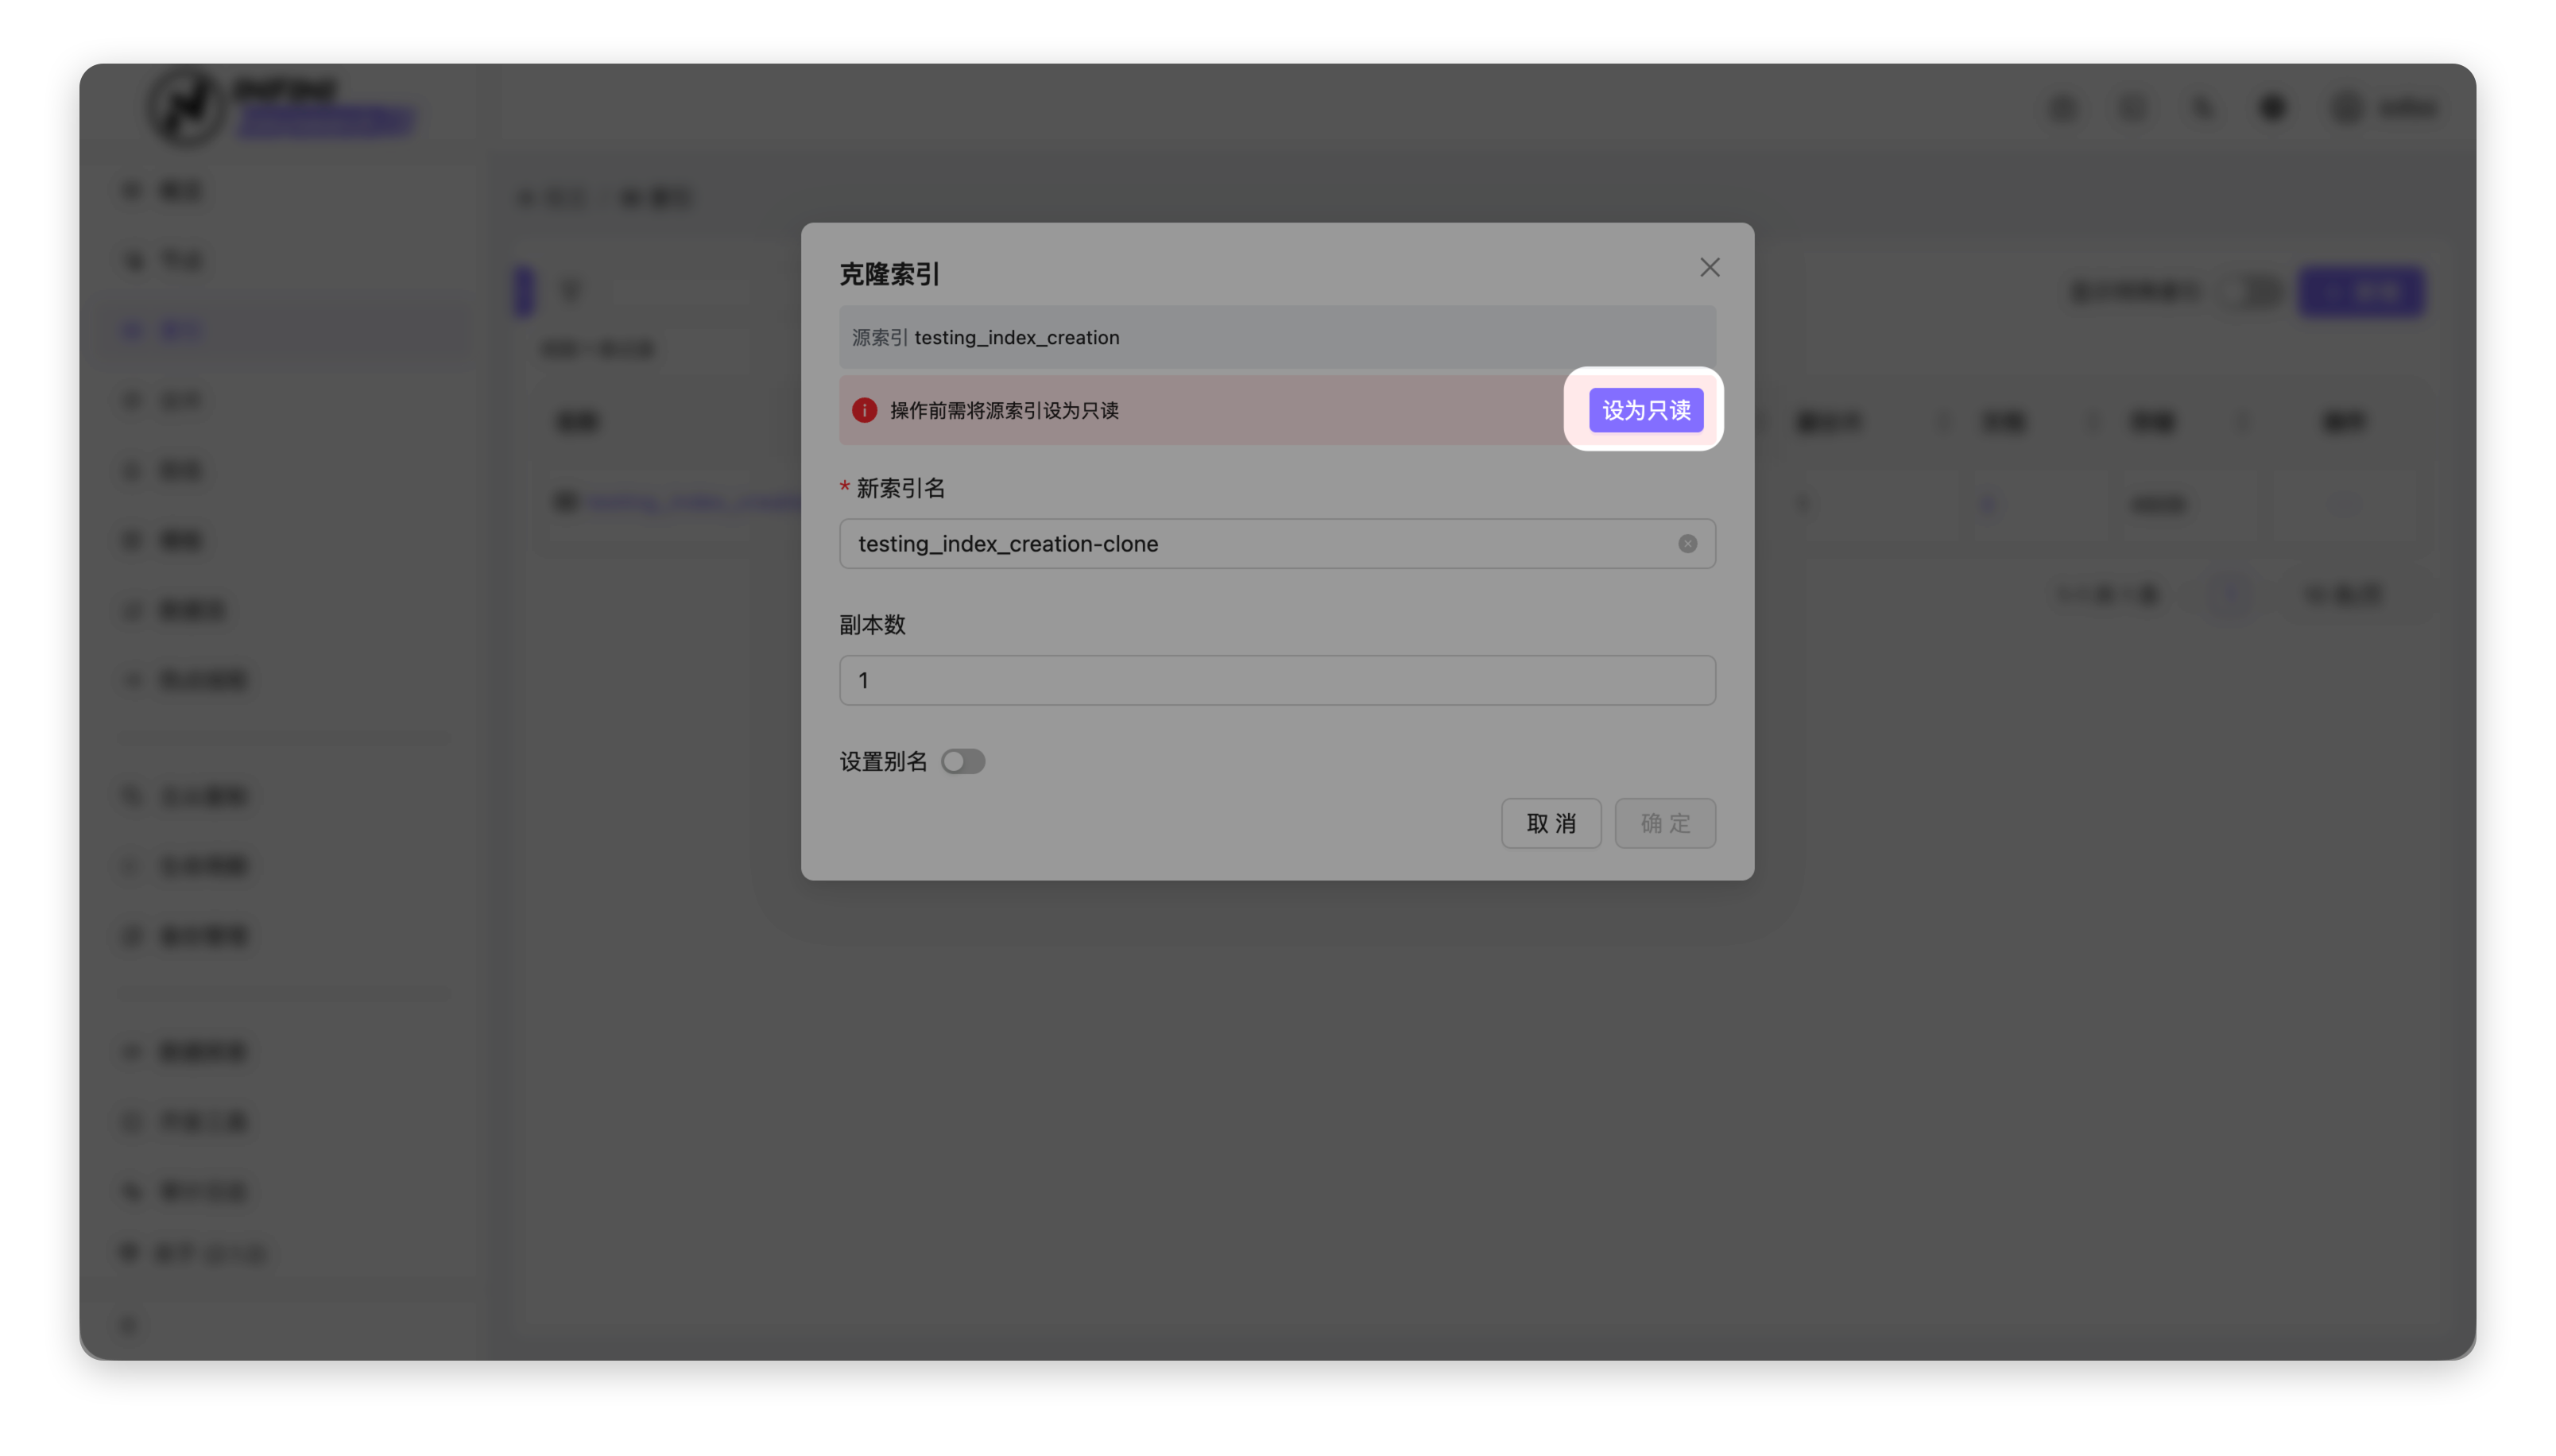Click the 源索引 testing_index_creation field
2556x1456 pixels.
coord(1276,337)
